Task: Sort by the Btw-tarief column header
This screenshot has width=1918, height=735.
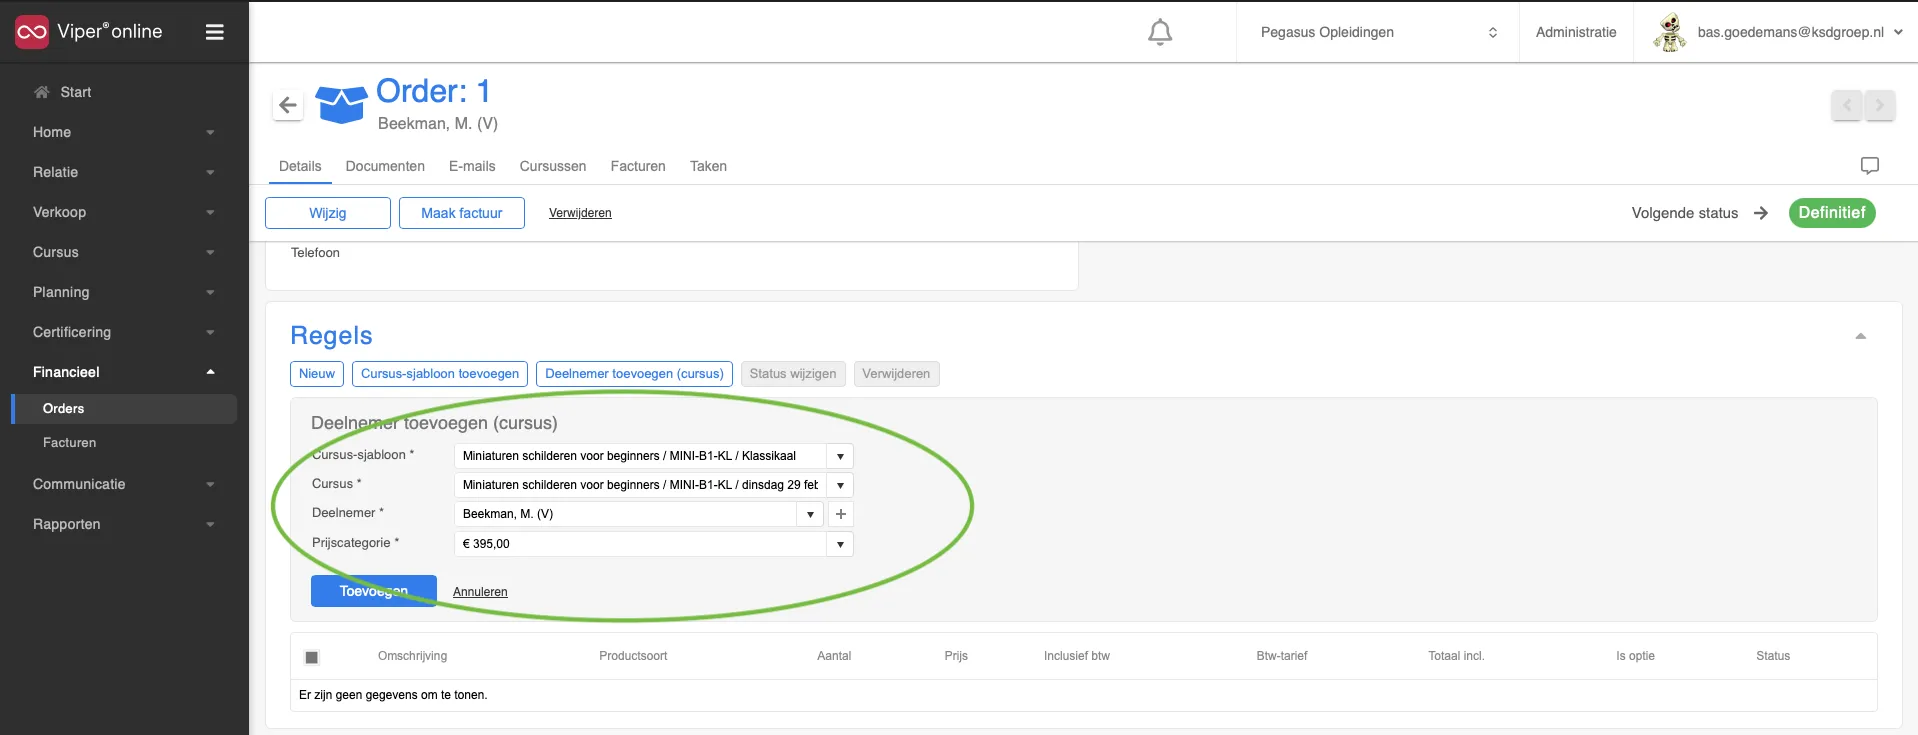Action: click(x=1282, y=656)
